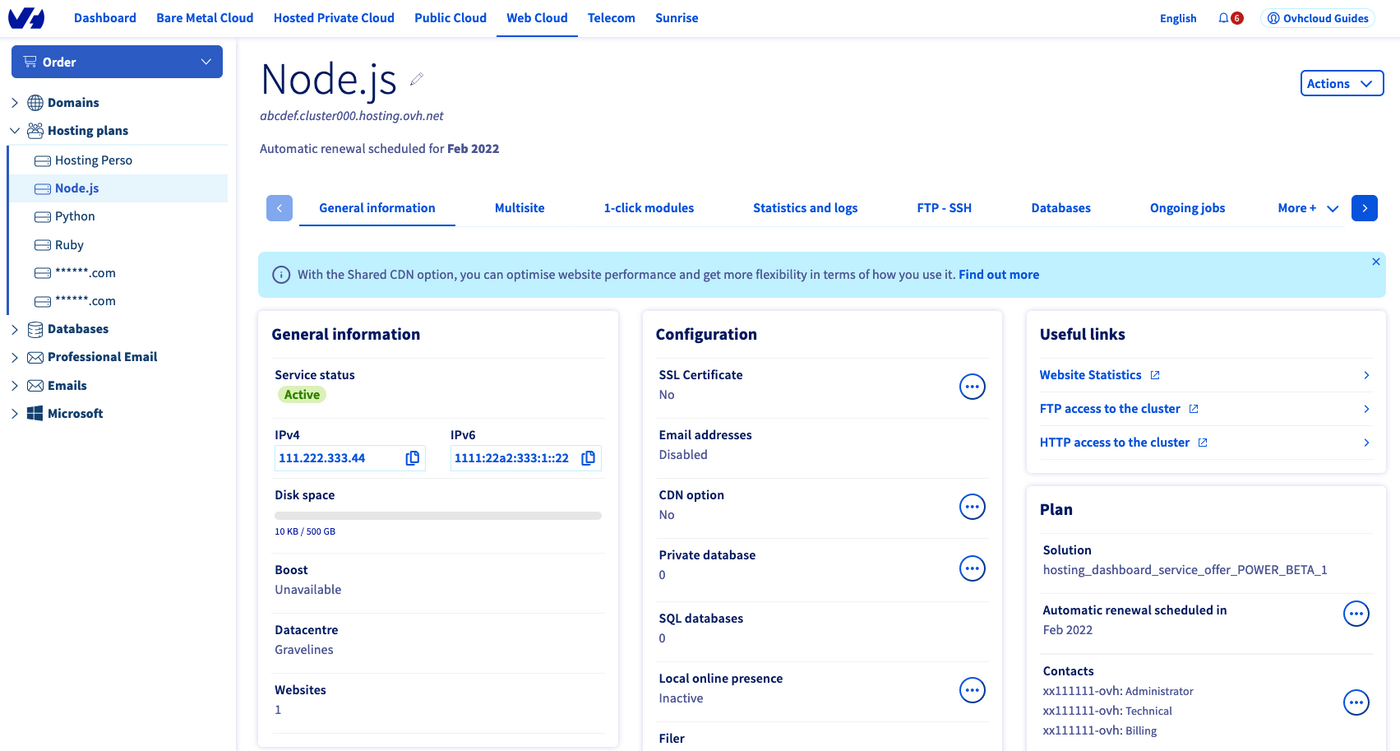Screen dimensions: 1400x751
Task: Collapse the Hosting plans section
Action: click(14, 130)
